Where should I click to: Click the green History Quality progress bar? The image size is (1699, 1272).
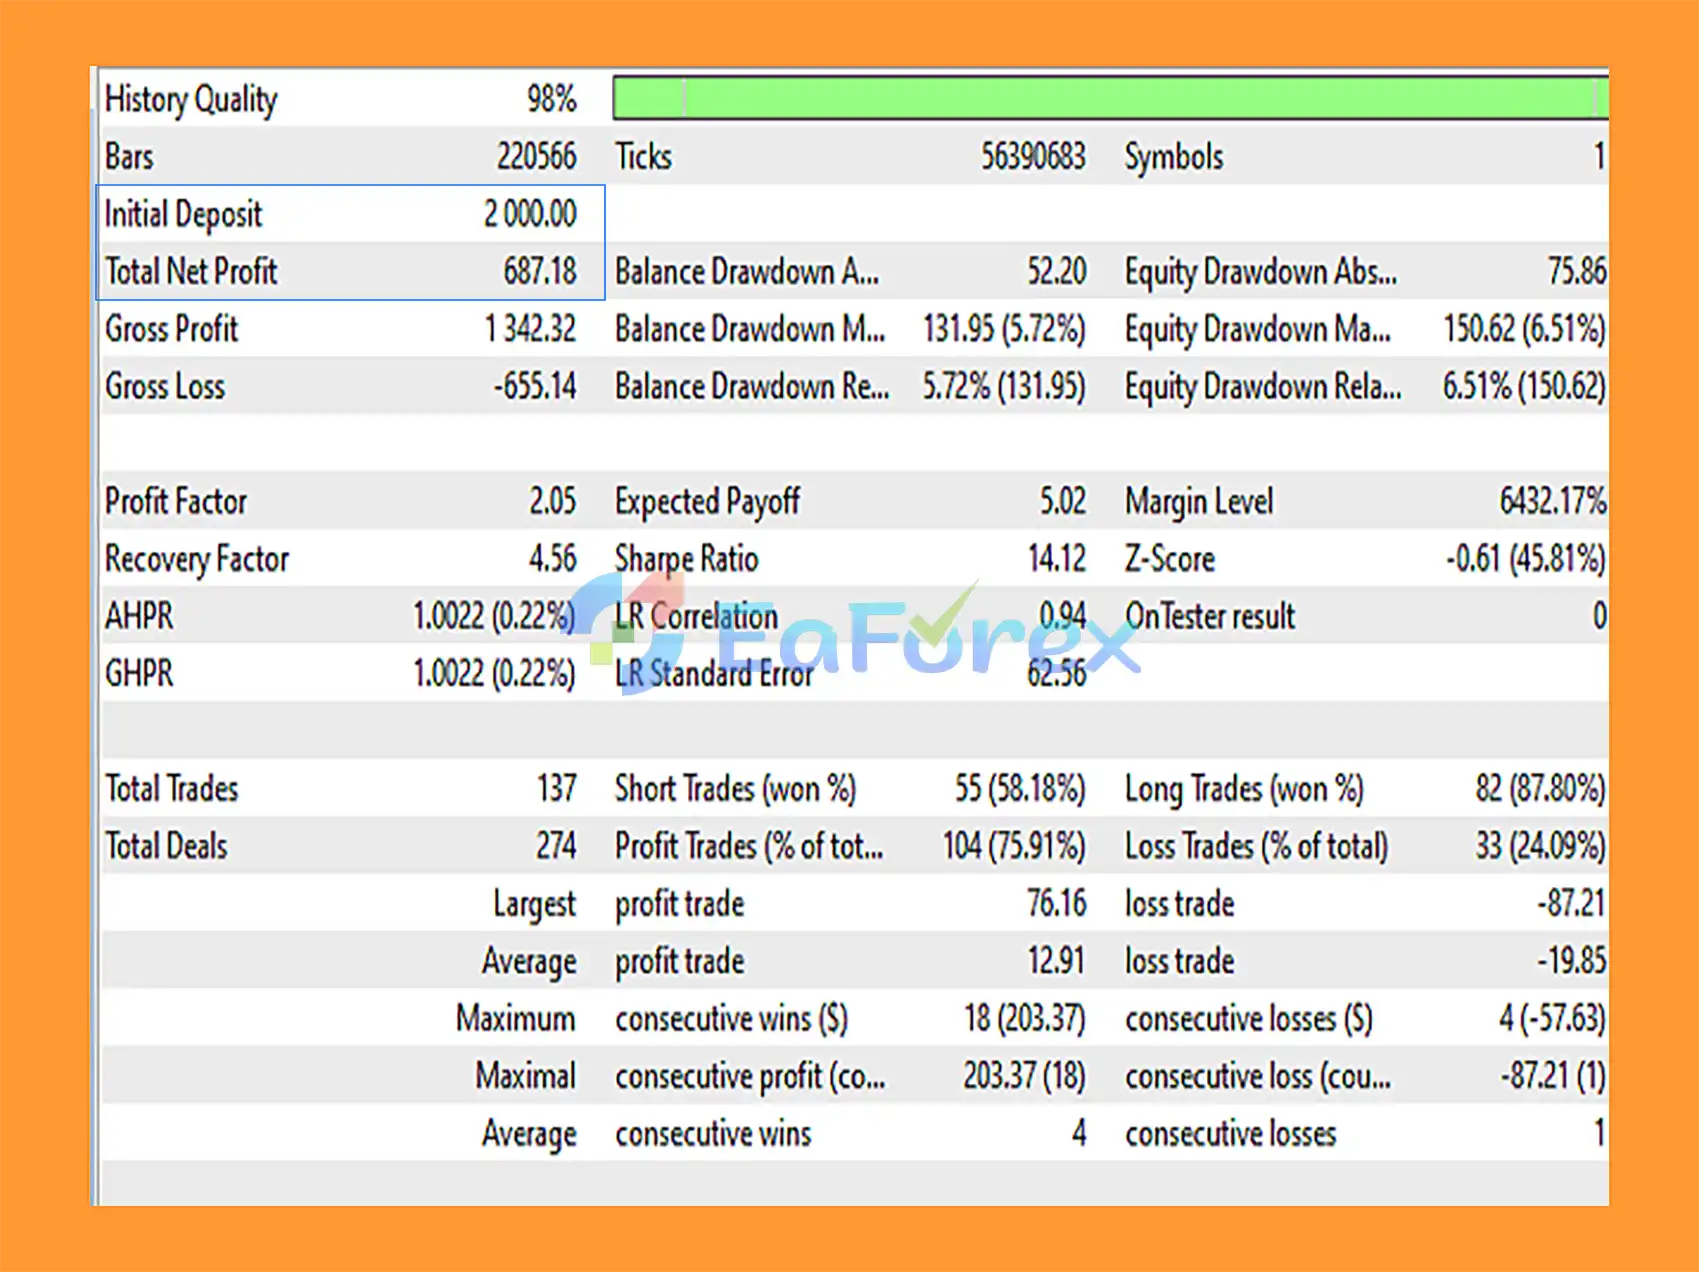pyautogui.click(x=1110, y=99)
